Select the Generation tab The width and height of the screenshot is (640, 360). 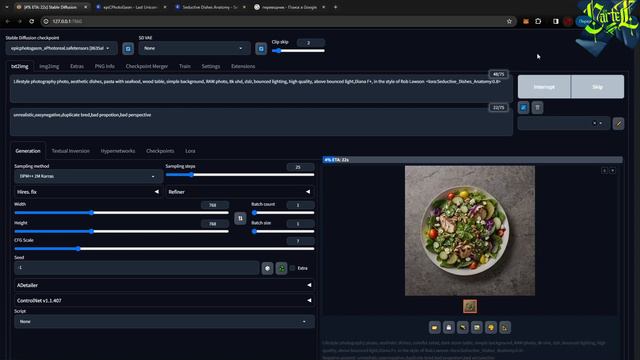[28, 151]
